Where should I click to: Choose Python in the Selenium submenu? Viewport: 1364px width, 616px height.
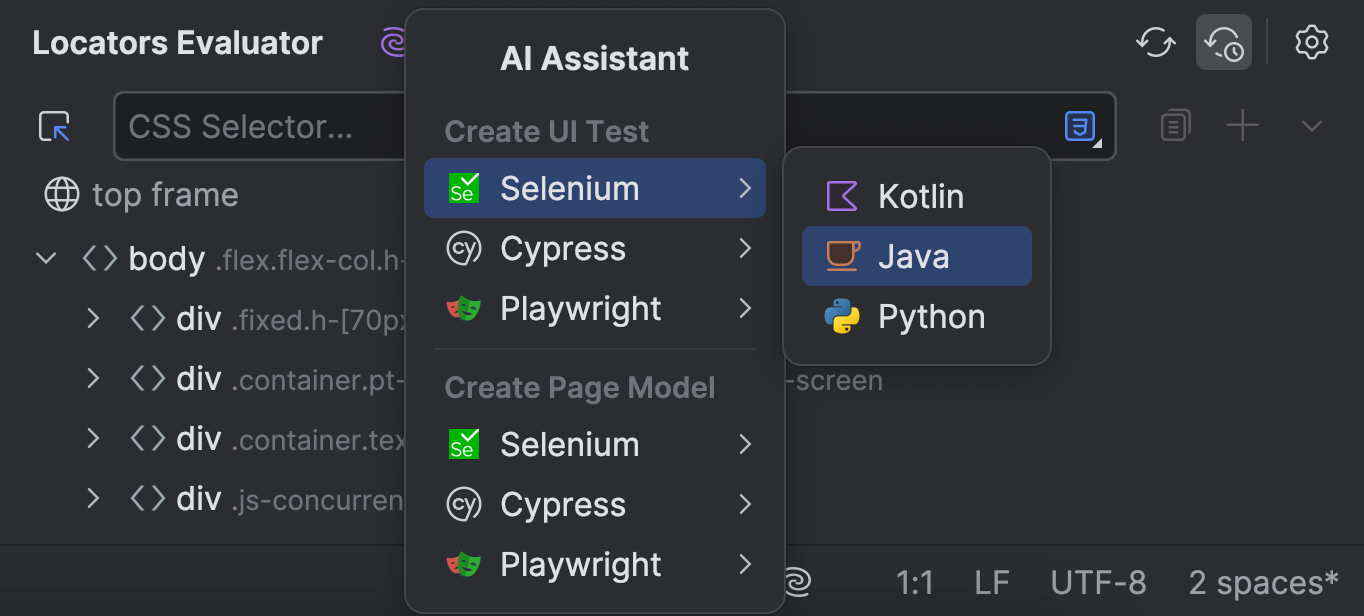tap(930, 316)
